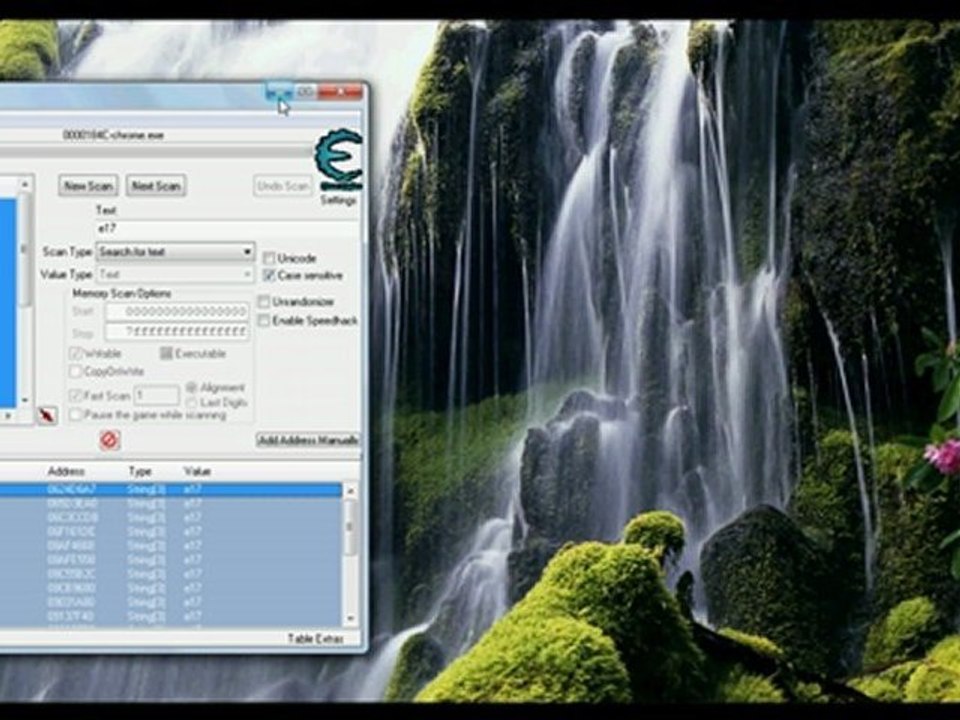Click the Add Address Manually button

307,440
